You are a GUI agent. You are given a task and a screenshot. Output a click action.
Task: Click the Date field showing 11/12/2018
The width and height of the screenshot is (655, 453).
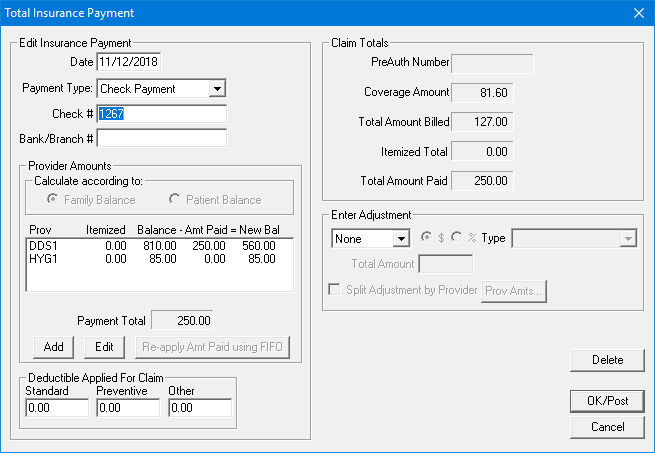coord(129,62)
